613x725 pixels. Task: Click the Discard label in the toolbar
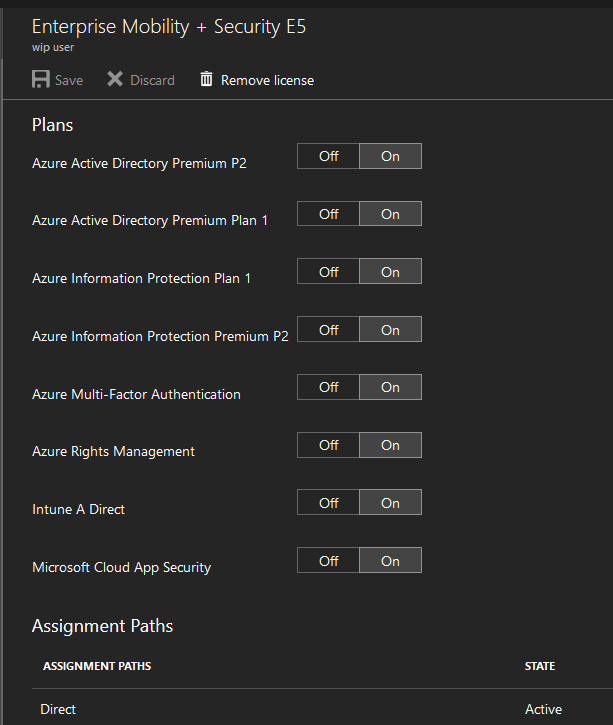153,80
